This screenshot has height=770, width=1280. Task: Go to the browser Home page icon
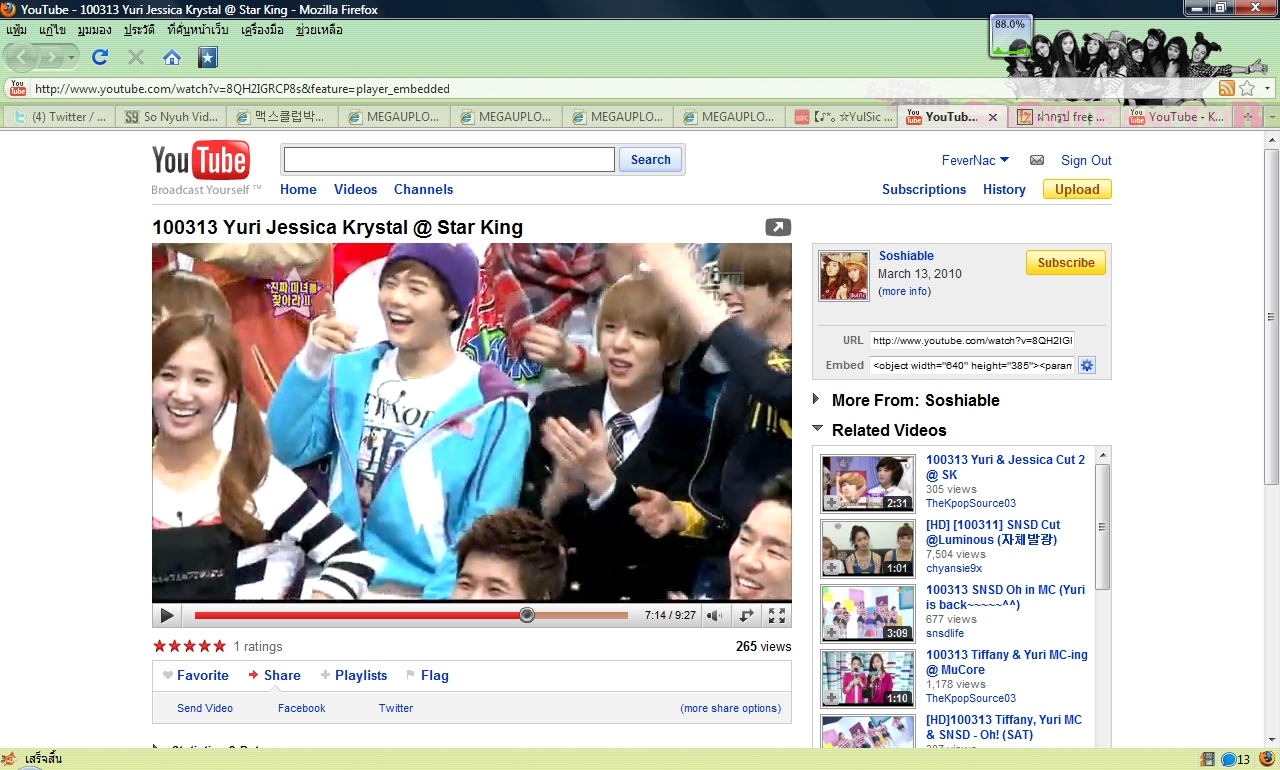pos(172,57)
